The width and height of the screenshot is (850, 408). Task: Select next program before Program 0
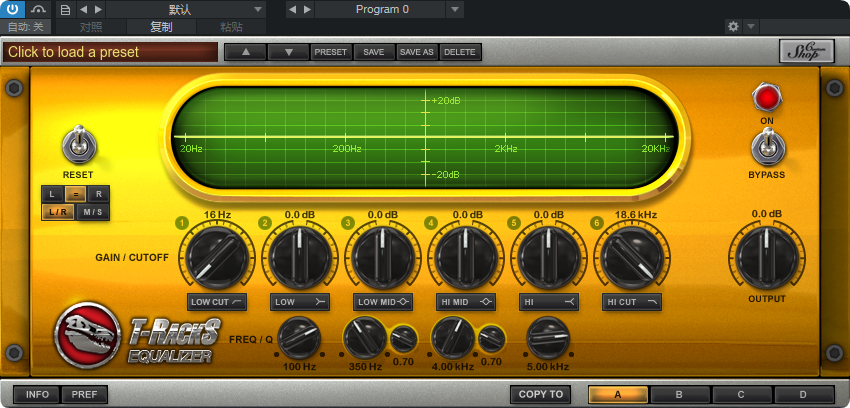click(x=307, y=9)
